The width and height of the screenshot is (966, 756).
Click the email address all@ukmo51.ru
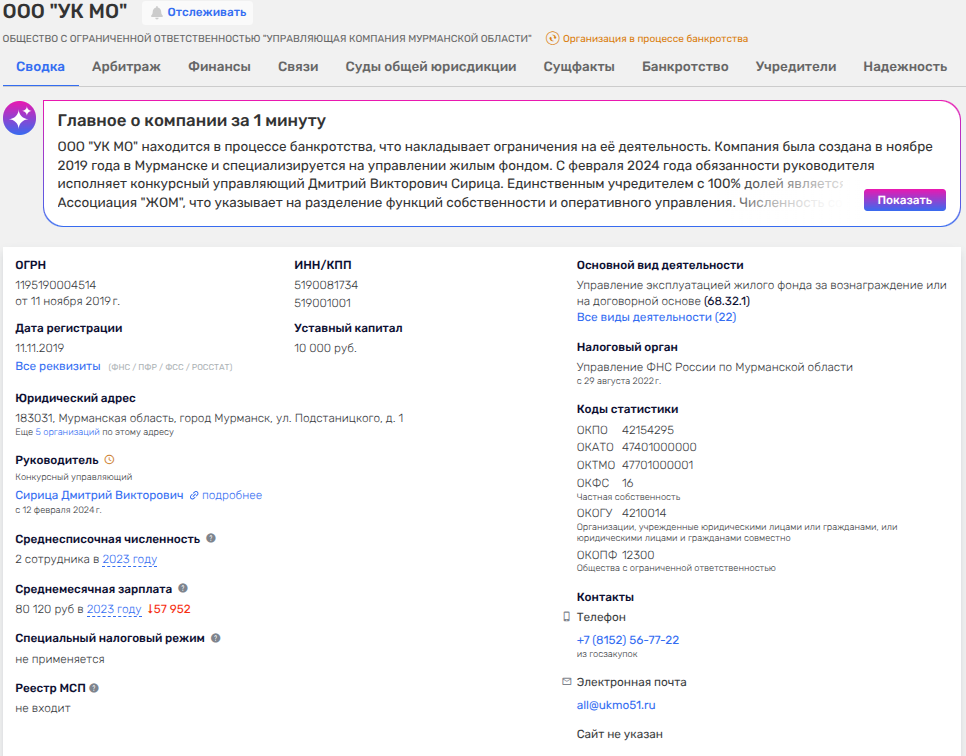pos(616,705)
